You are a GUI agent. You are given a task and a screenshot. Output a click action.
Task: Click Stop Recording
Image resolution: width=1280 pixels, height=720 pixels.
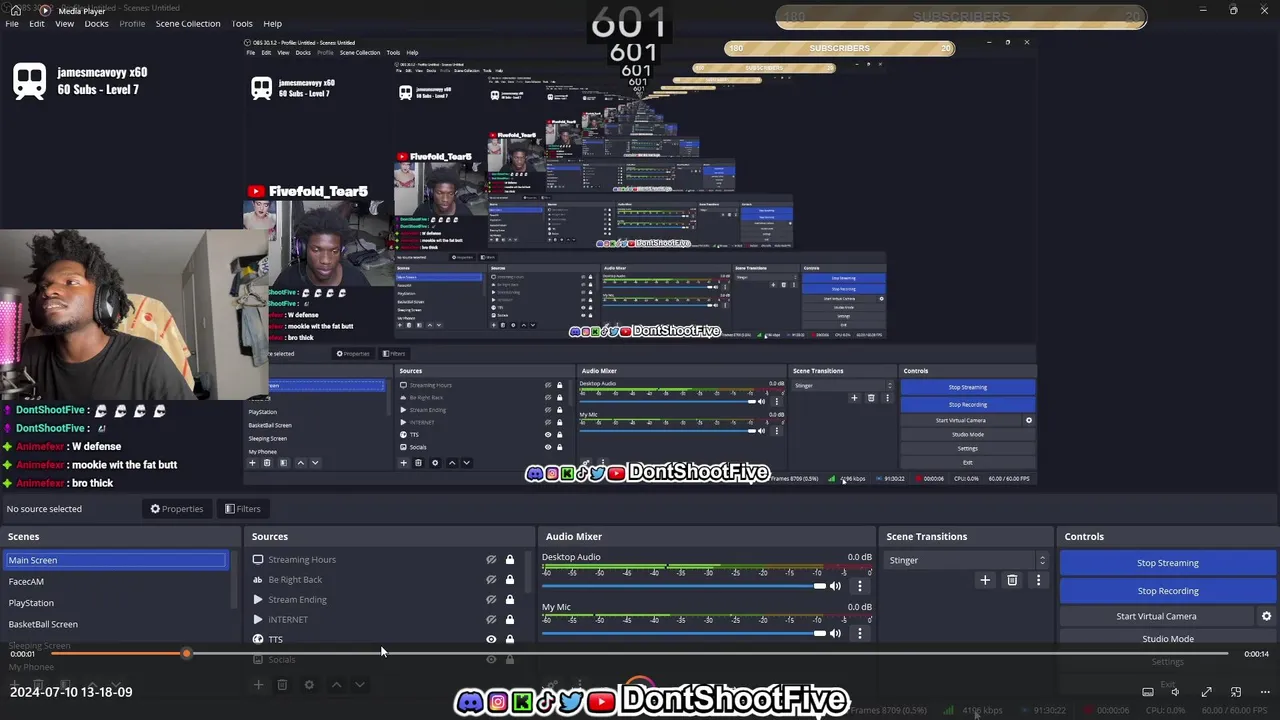1167,591
